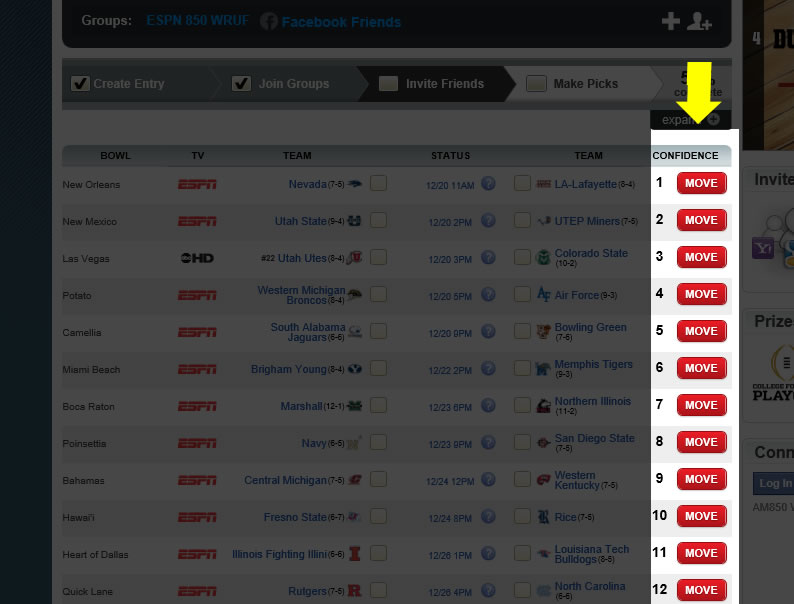Pick LA-Lafayette checkbox

pyautogui.click(x=522, y=183)
